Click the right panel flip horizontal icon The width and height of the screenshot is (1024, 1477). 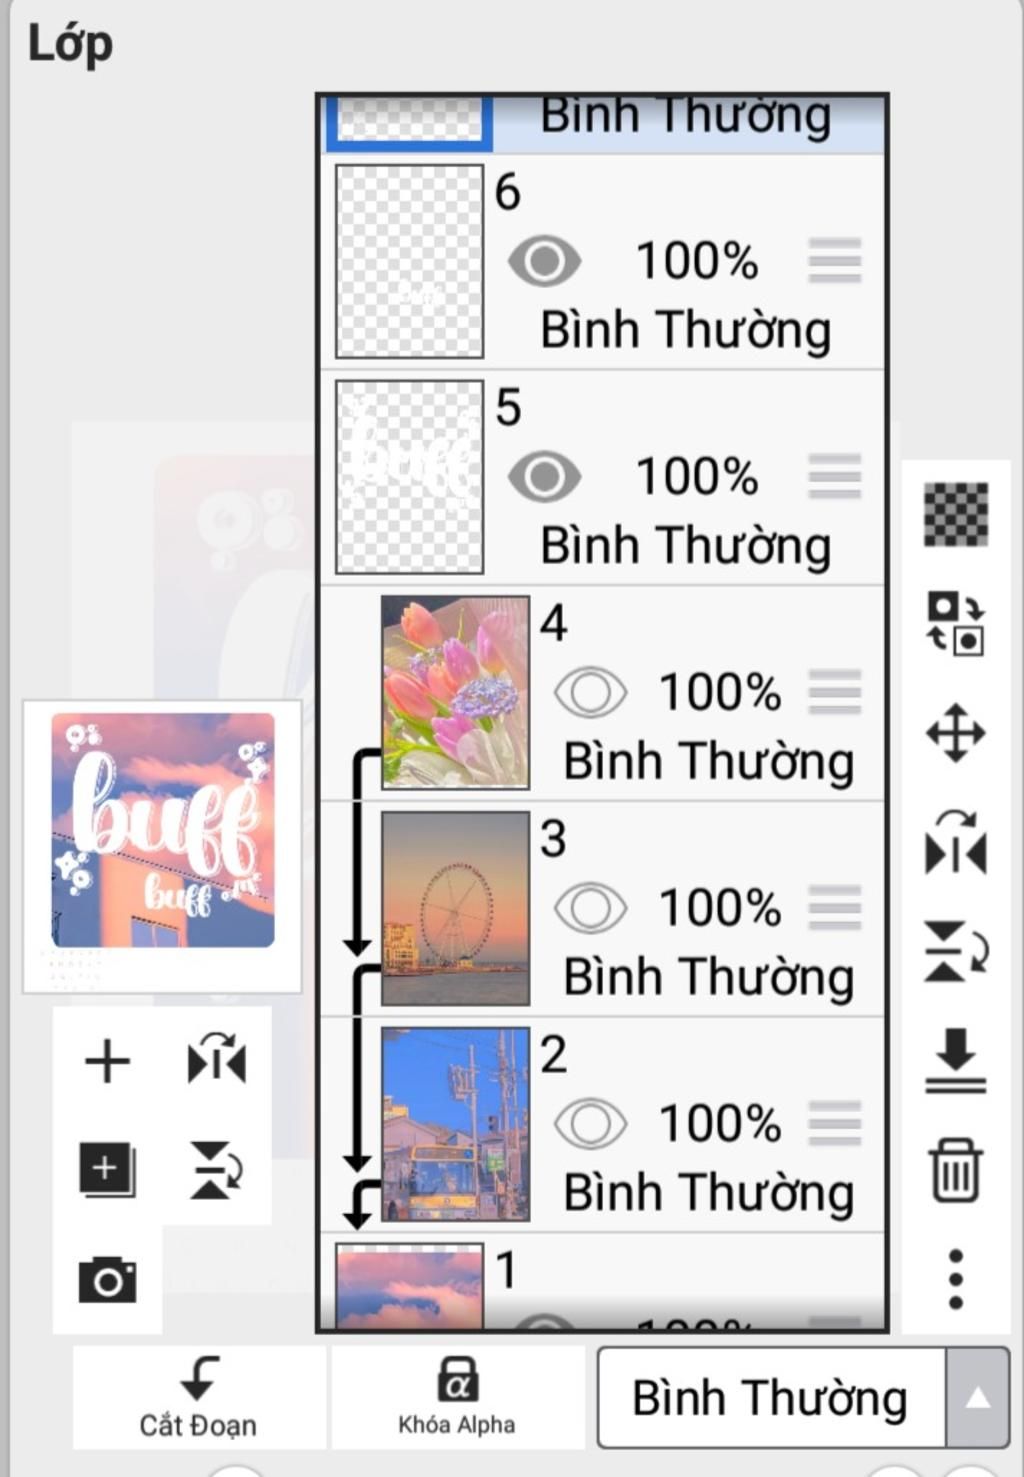coord(955,843)
